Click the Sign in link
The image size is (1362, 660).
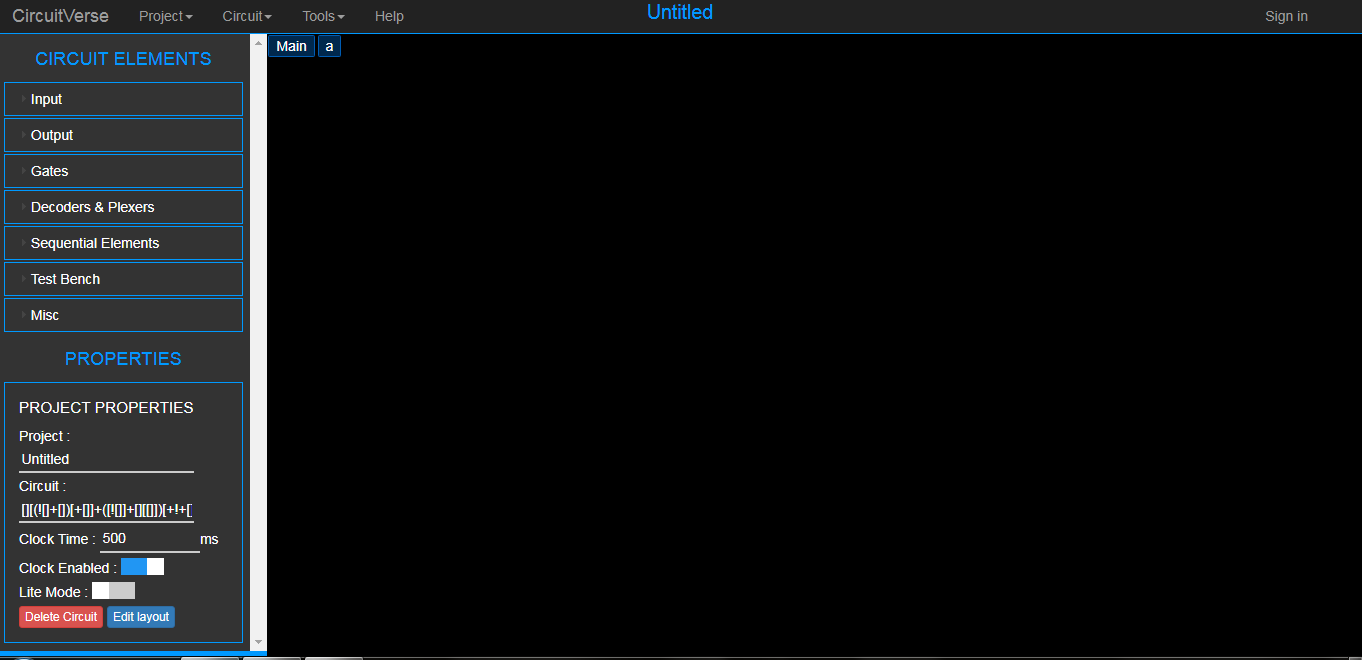click(x=1286, y=16)
